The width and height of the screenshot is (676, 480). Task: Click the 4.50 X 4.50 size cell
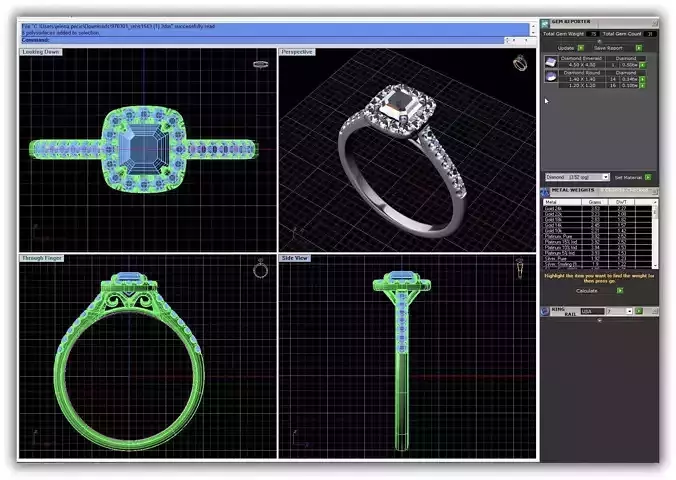(x=581, y=65)
